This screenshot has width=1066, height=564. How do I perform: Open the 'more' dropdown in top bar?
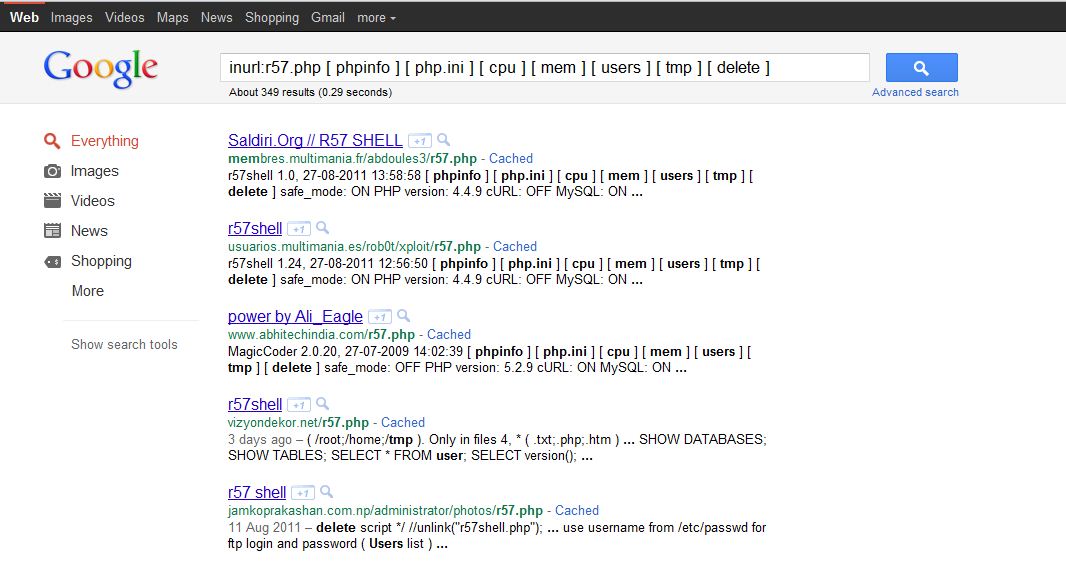pyautogui.click(x=376, y=18)
